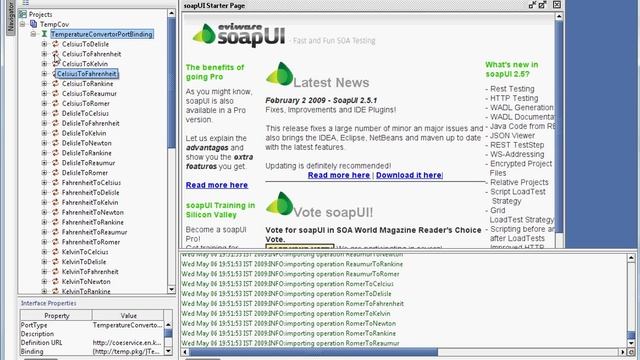Click the Starter Page vertical scrollbar thumb

click(559, 127)
